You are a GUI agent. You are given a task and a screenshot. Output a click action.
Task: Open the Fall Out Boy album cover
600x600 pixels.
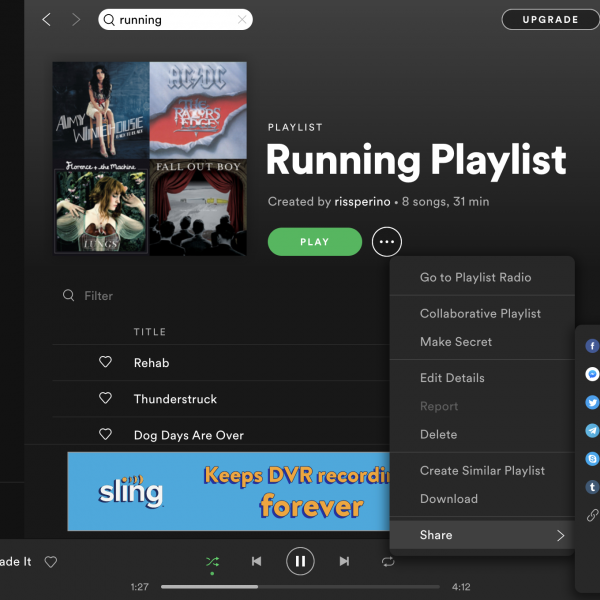(x=198, y=207)
